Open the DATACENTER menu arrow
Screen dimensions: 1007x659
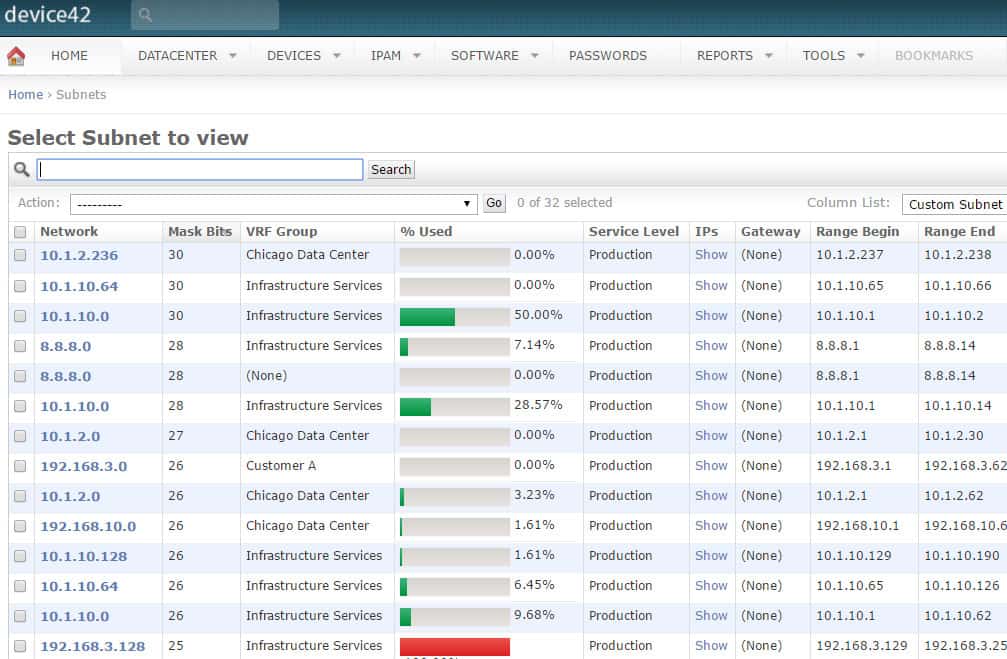pyautogui.click(x=233, y=56)
